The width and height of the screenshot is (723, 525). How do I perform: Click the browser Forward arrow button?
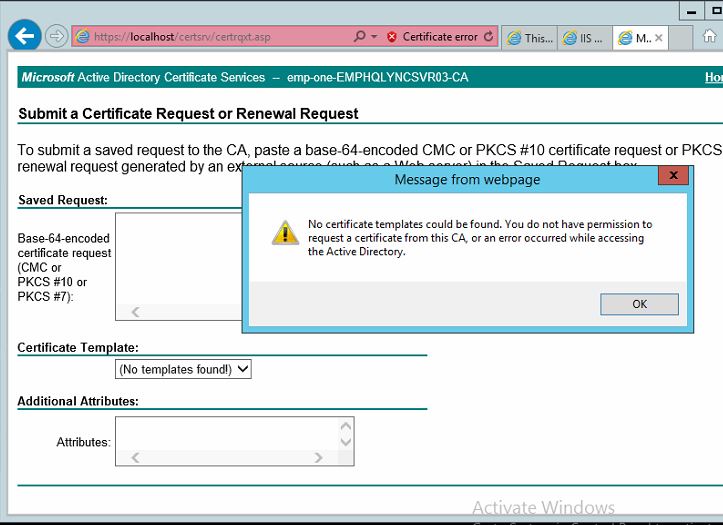(56, 36)
